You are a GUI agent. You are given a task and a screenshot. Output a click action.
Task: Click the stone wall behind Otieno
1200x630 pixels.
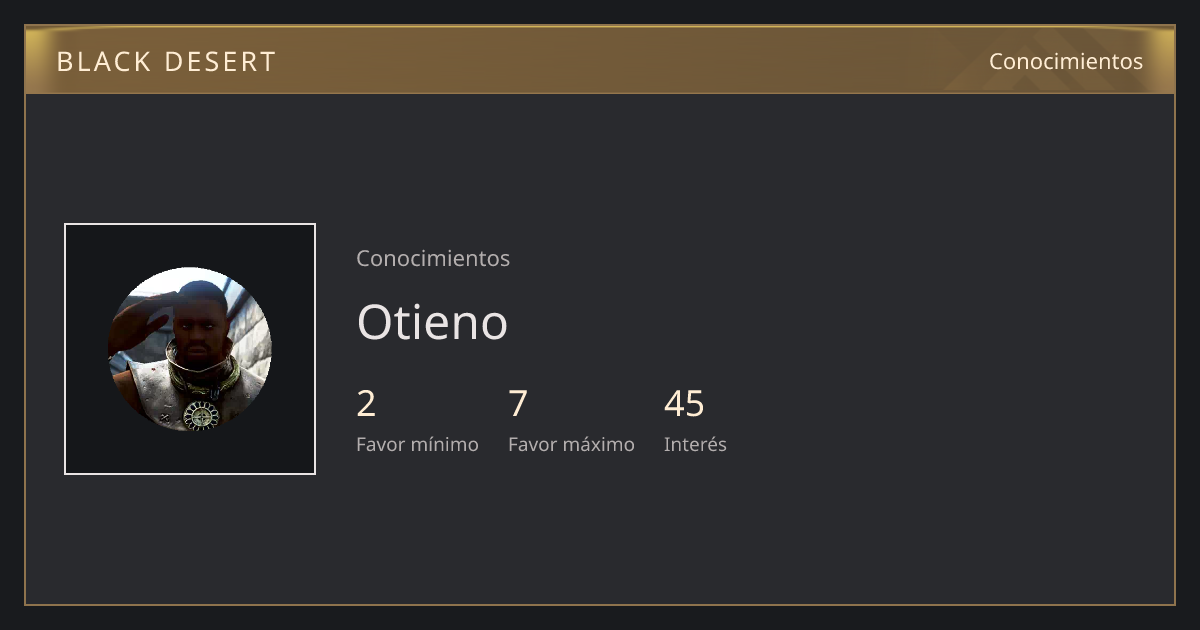point(253,335)
